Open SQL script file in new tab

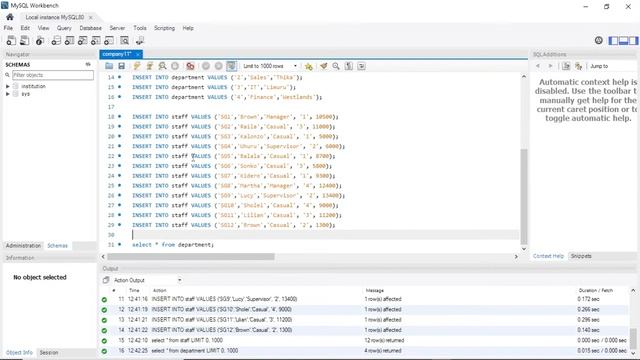coord(24,40)
